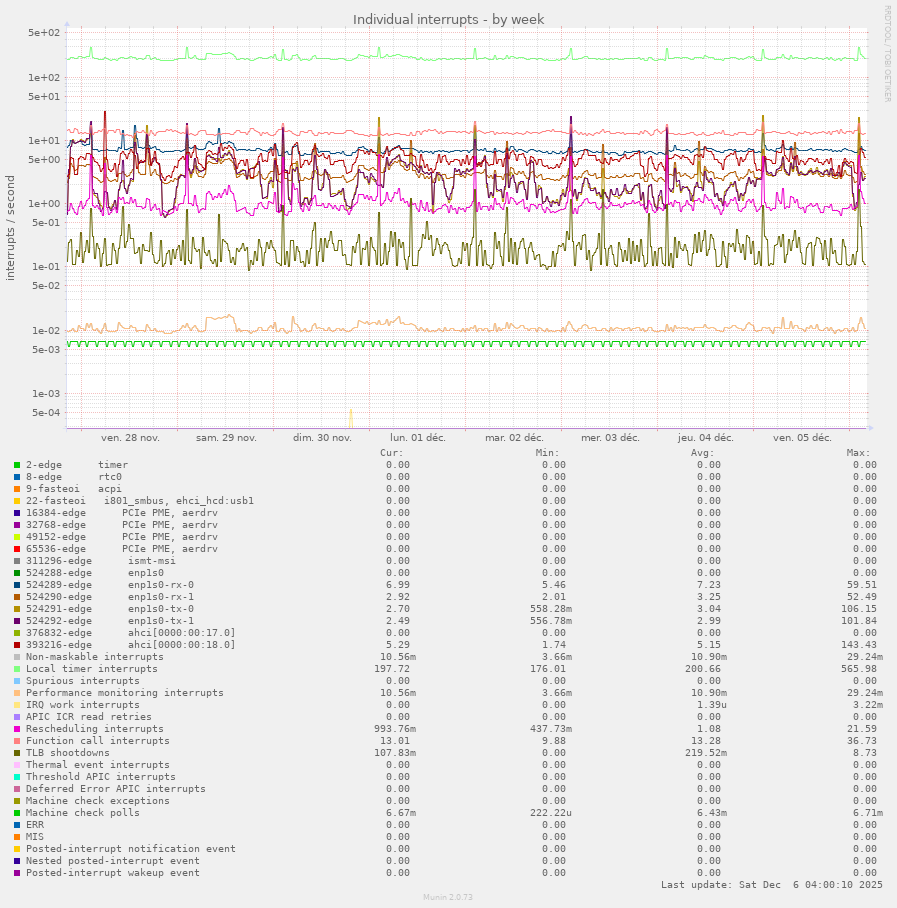Image resolution: width=897 pixels, height=908 pixels.
Task: Click the 'jeu. 04 déc.' date label
Action: pos(706,438)
